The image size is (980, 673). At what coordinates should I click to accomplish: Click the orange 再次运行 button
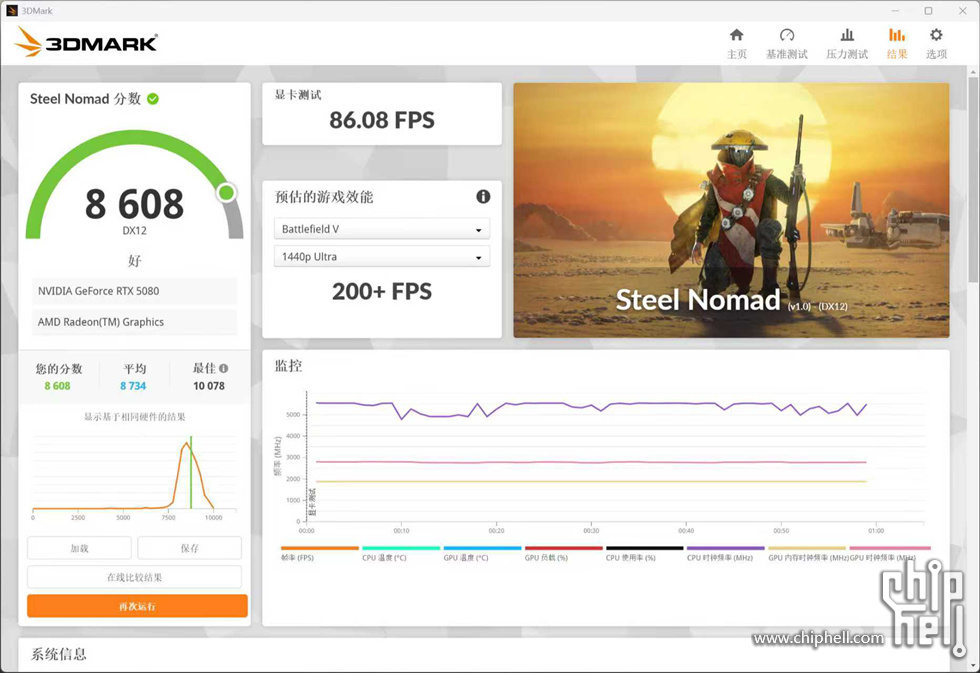point(138,606)
